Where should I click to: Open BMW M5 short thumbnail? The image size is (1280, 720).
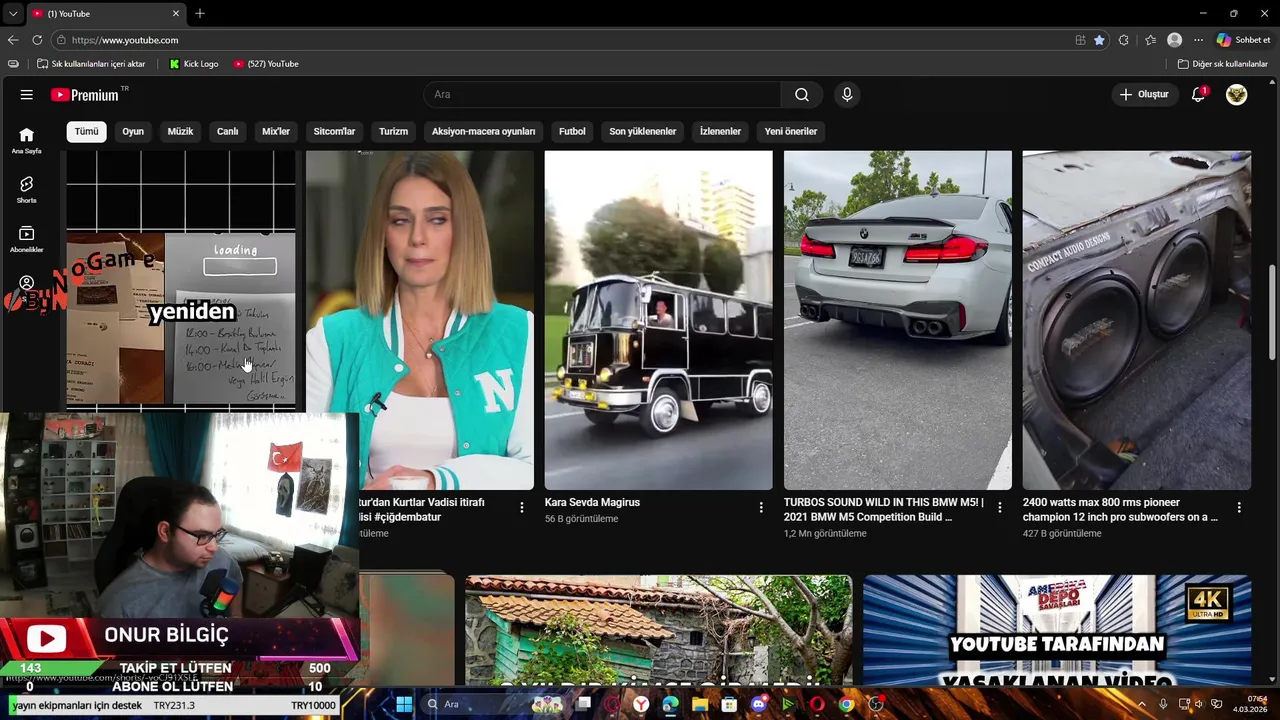897,320
